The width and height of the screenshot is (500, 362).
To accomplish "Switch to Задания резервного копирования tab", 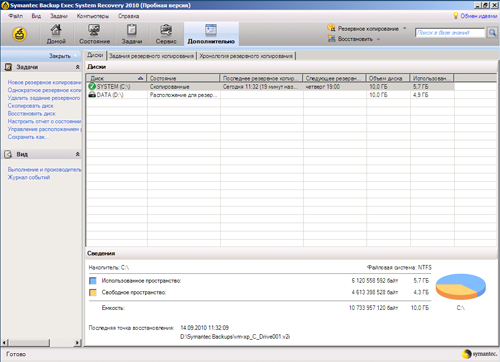I will pos(151,56).
